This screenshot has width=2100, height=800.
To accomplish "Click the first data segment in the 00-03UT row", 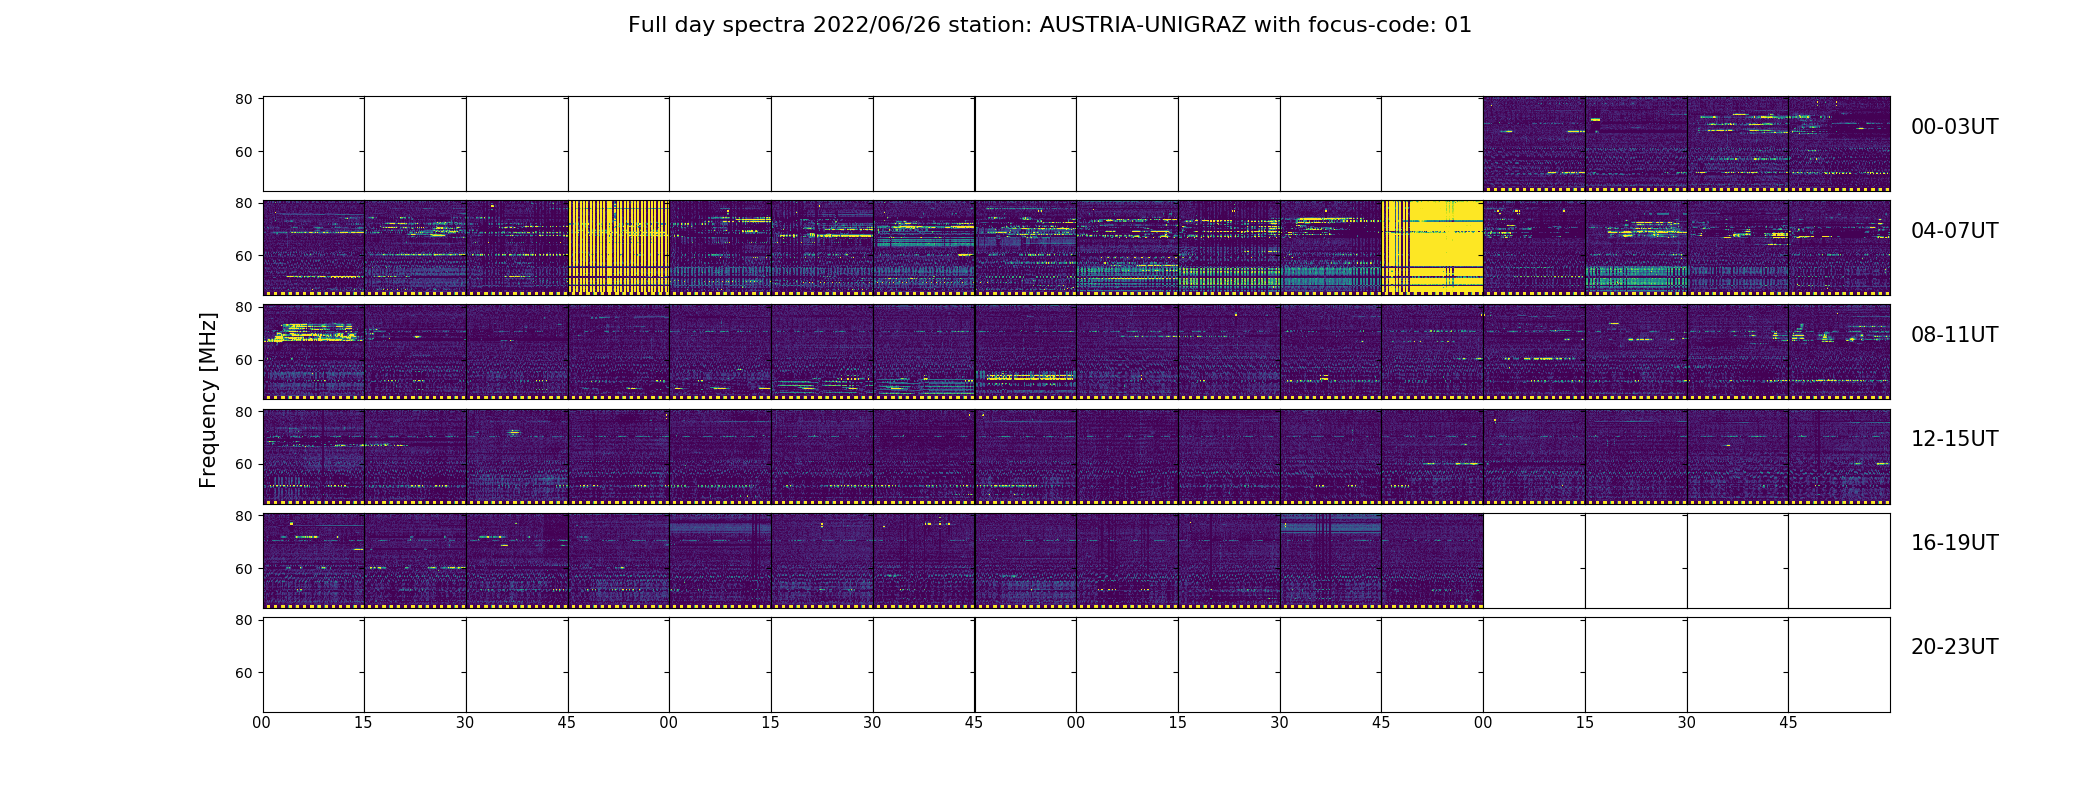I will pos(1534,144).
